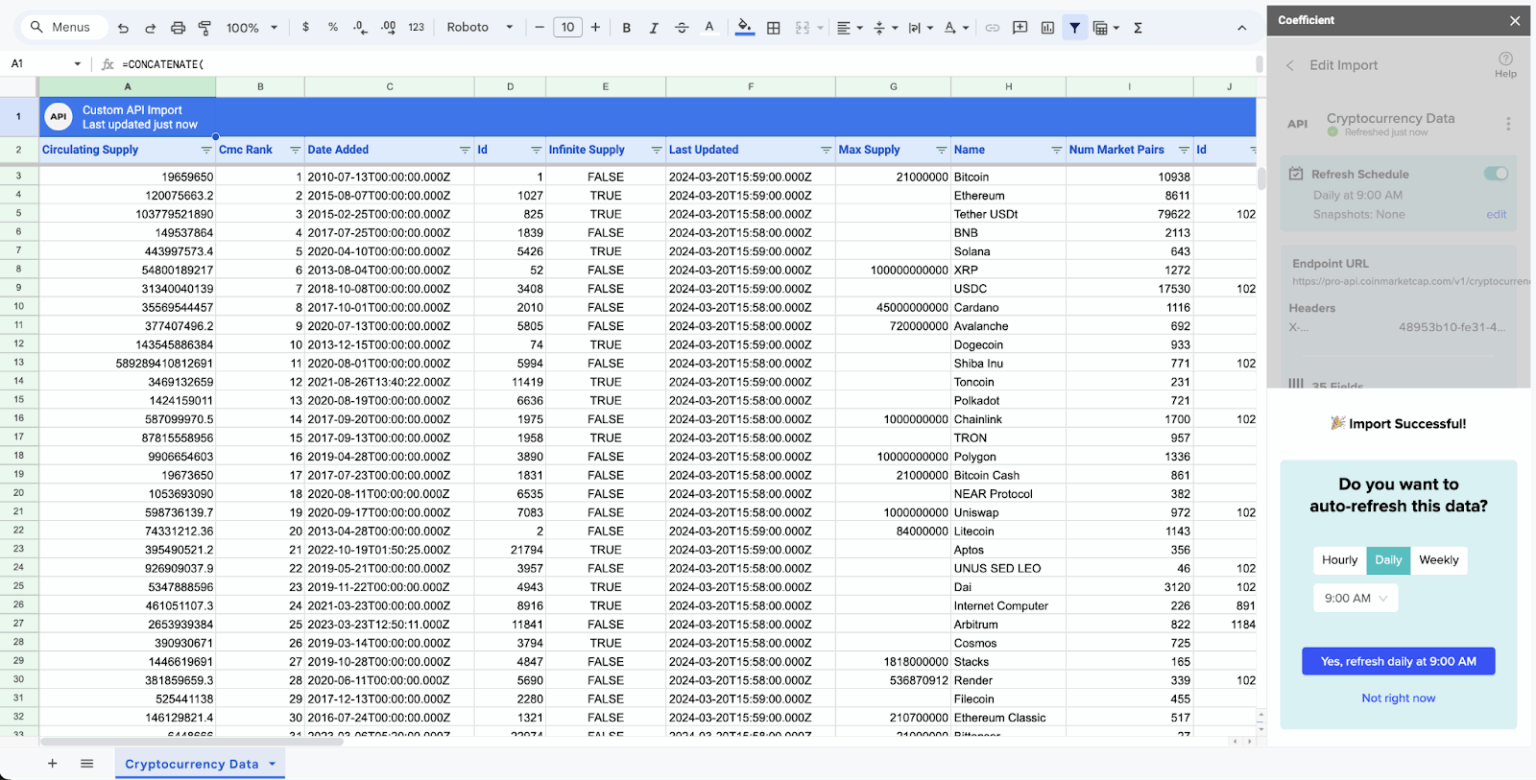The height and width of the screenshot is (780, 1536).
Task: Open the Menus search box
Action: point(62,27)
